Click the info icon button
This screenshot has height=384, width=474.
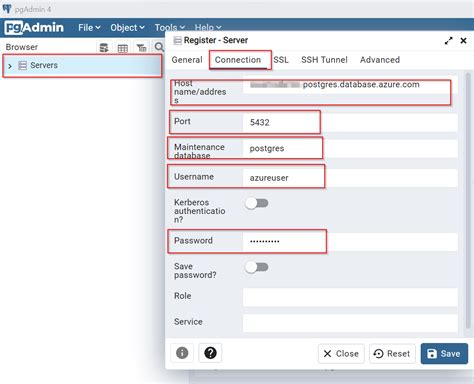click(x=182, y=353)
